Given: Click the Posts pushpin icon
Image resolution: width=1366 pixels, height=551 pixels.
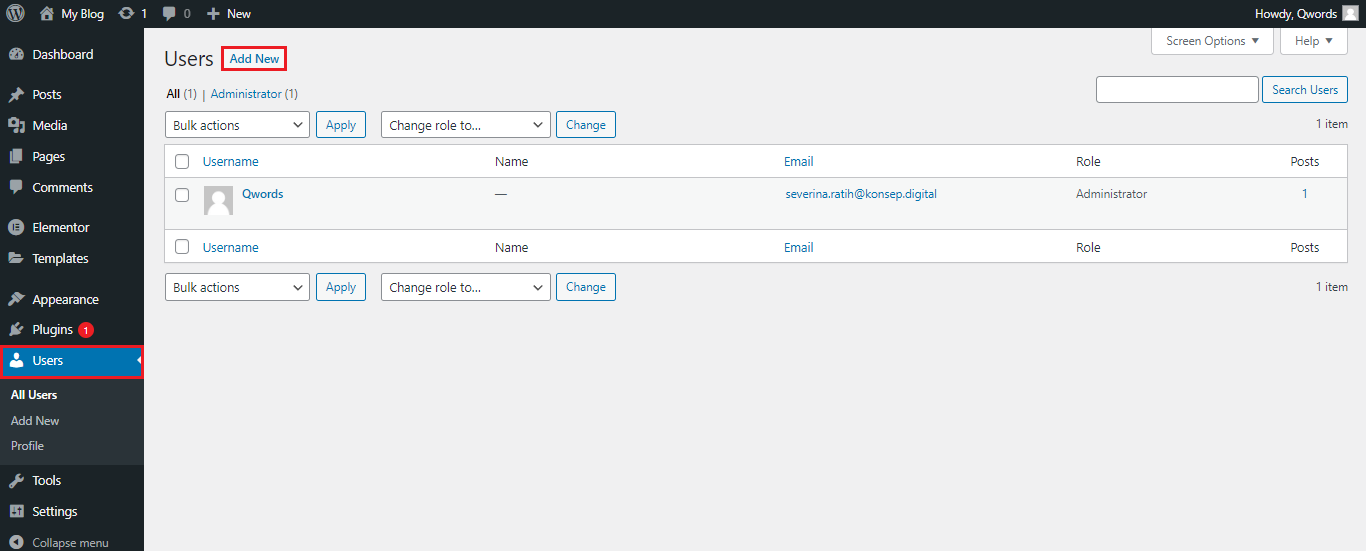Looking at the screenshot, I should point(16,95).
